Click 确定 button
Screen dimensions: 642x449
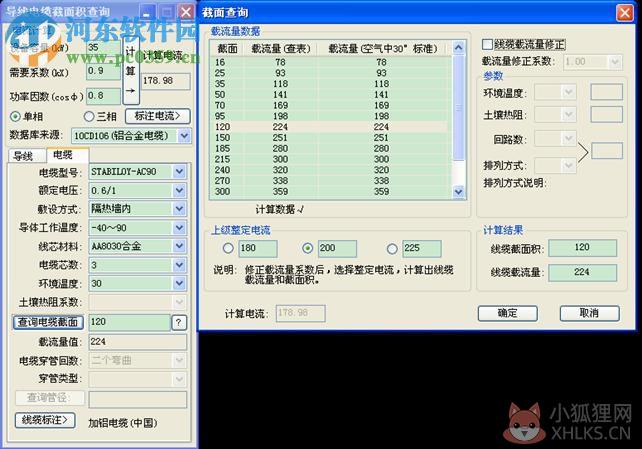[508, 314]
